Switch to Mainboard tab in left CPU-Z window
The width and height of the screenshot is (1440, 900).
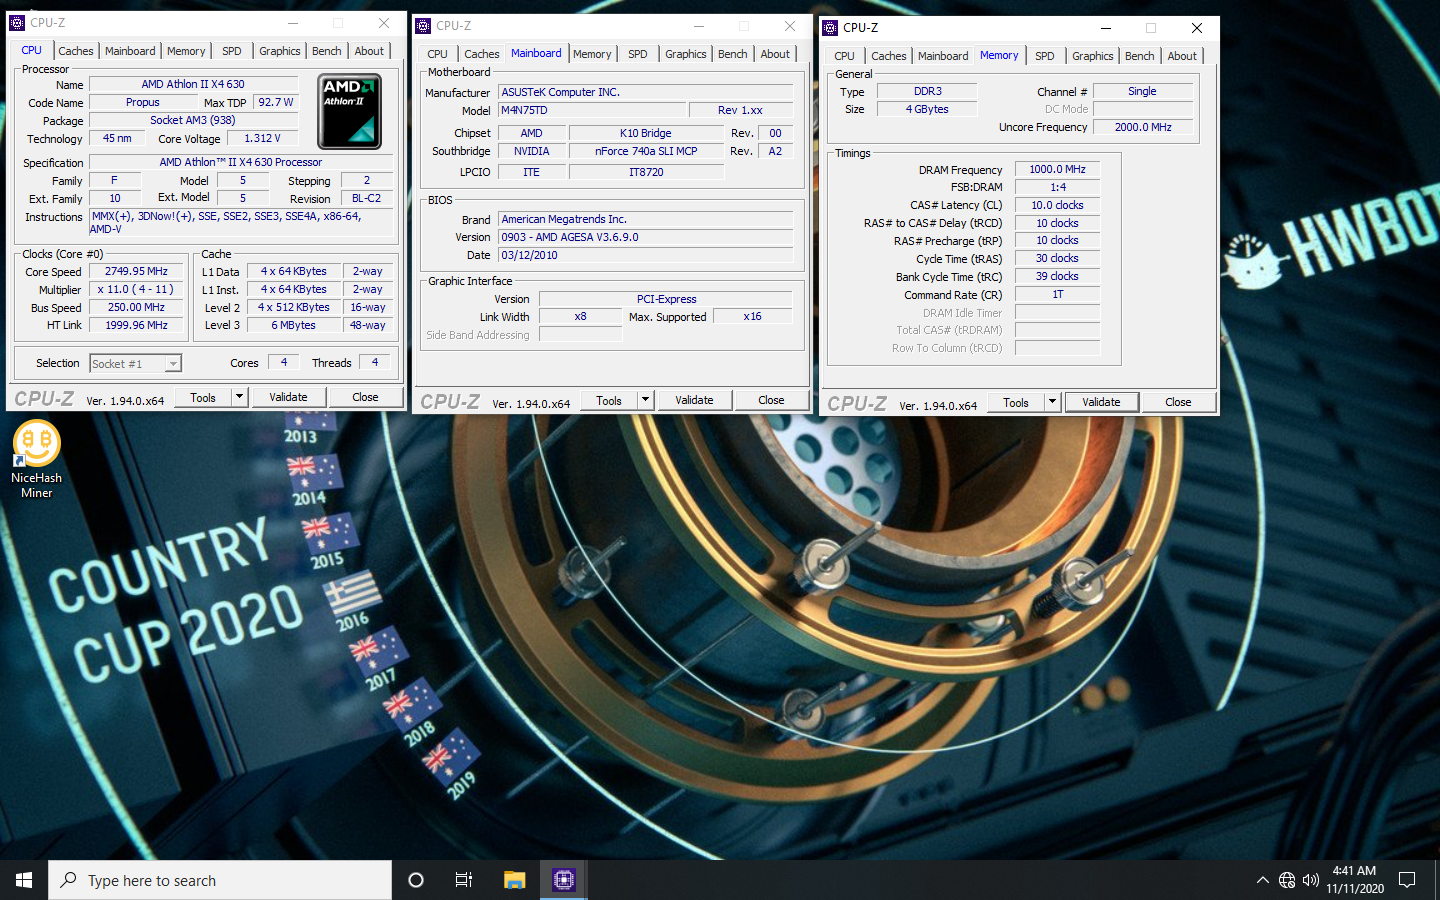tap(130, 51)
